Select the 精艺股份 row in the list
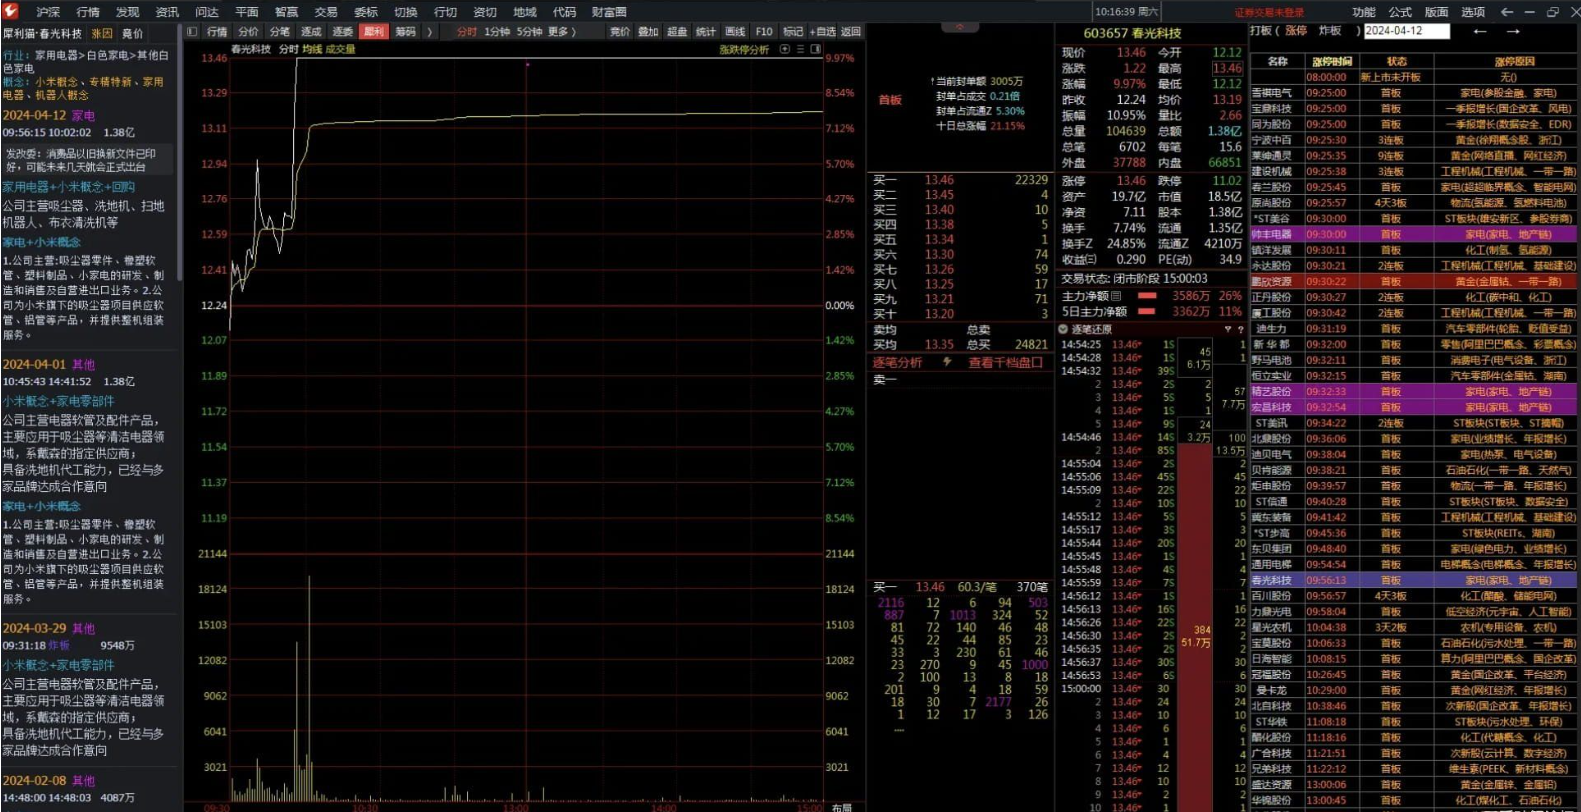 point(1414,391)
